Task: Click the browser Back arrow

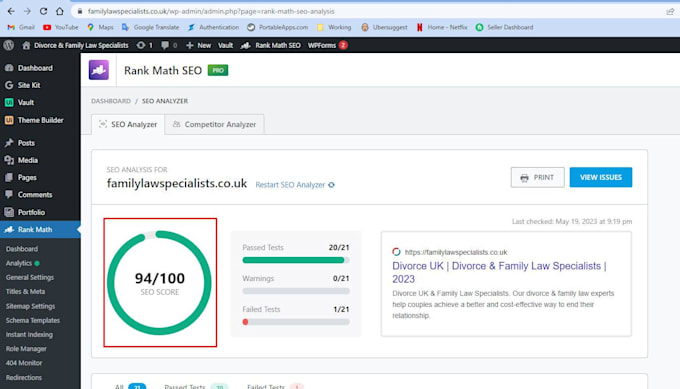Action: pyautogui.click(x=11, y=11)
